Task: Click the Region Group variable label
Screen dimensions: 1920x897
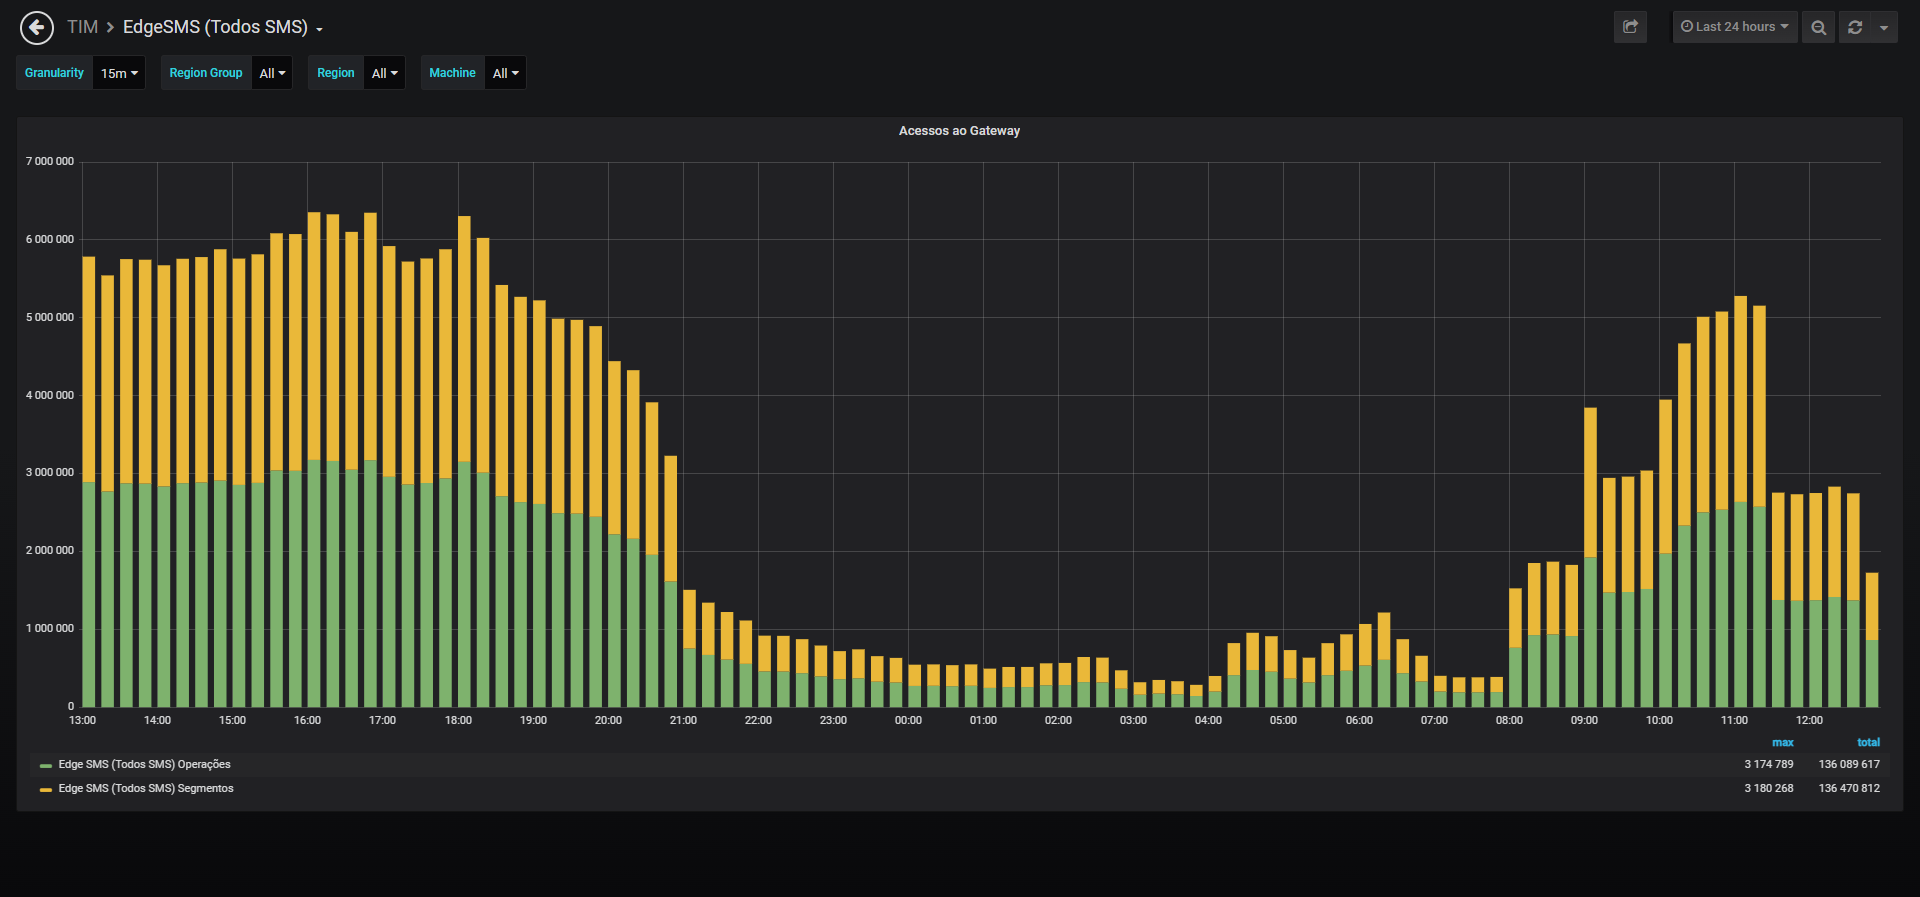Action: point(206,73)
